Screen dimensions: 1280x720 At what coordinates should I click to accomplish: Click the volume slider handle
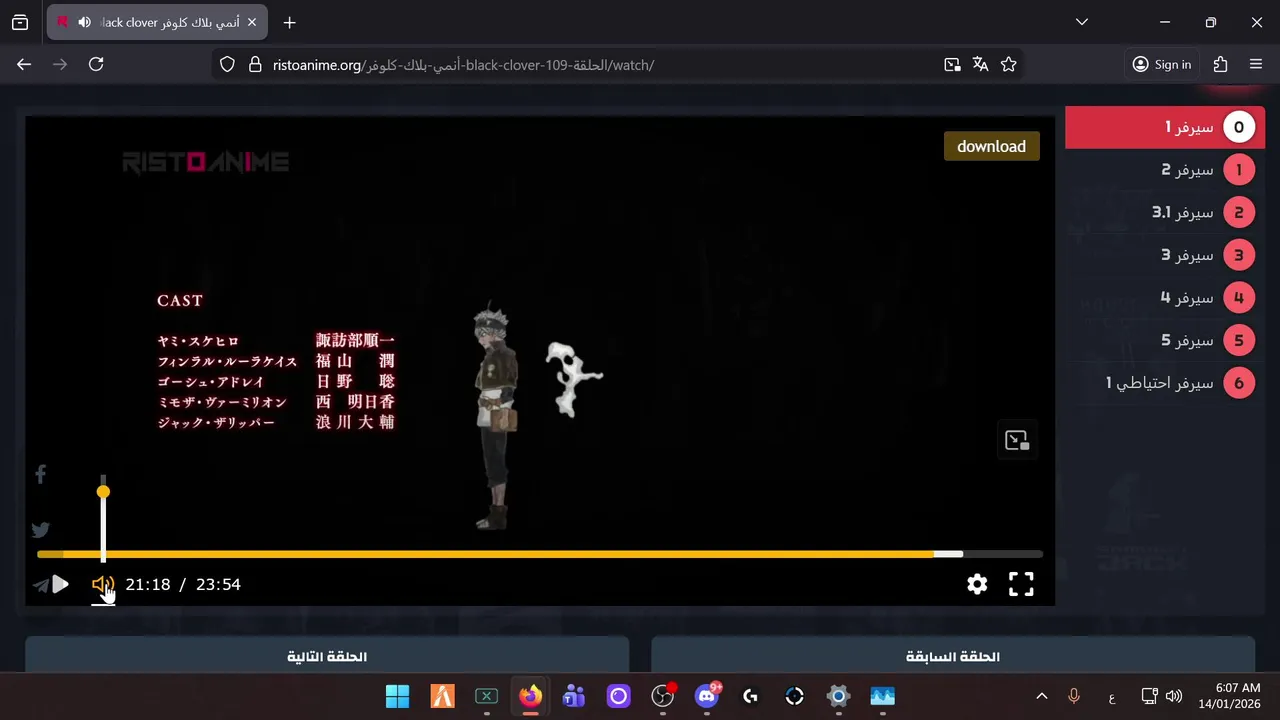tap(103, 492)
